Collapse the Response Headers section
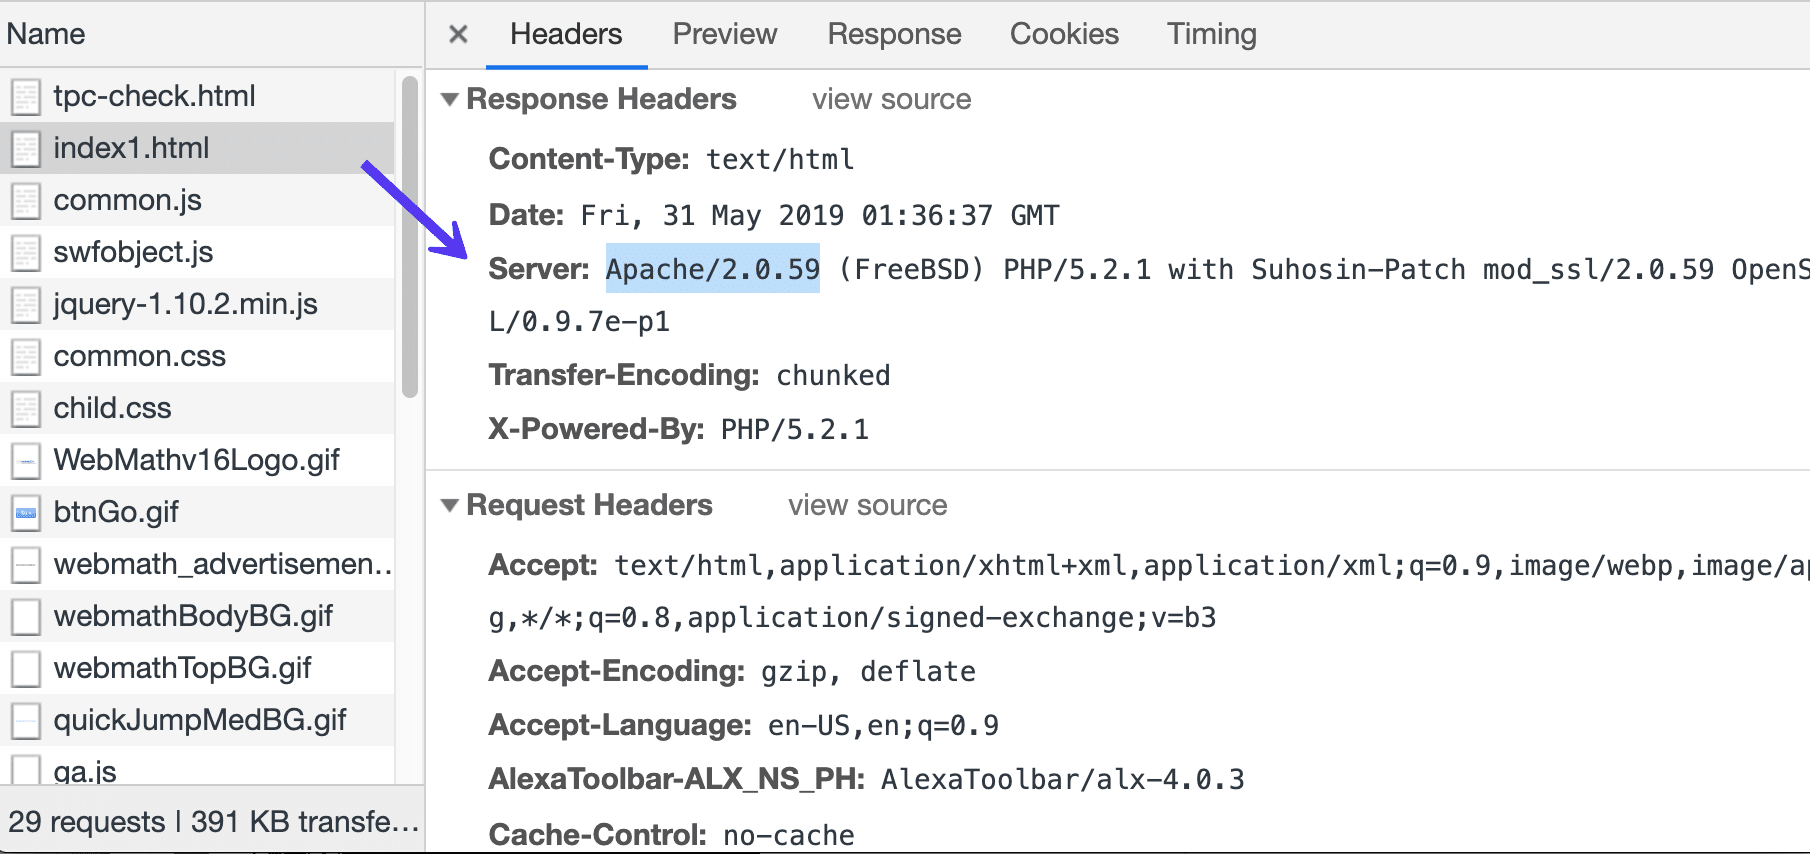This screenshot has height=854, width=1810. [x=451, y=98]
